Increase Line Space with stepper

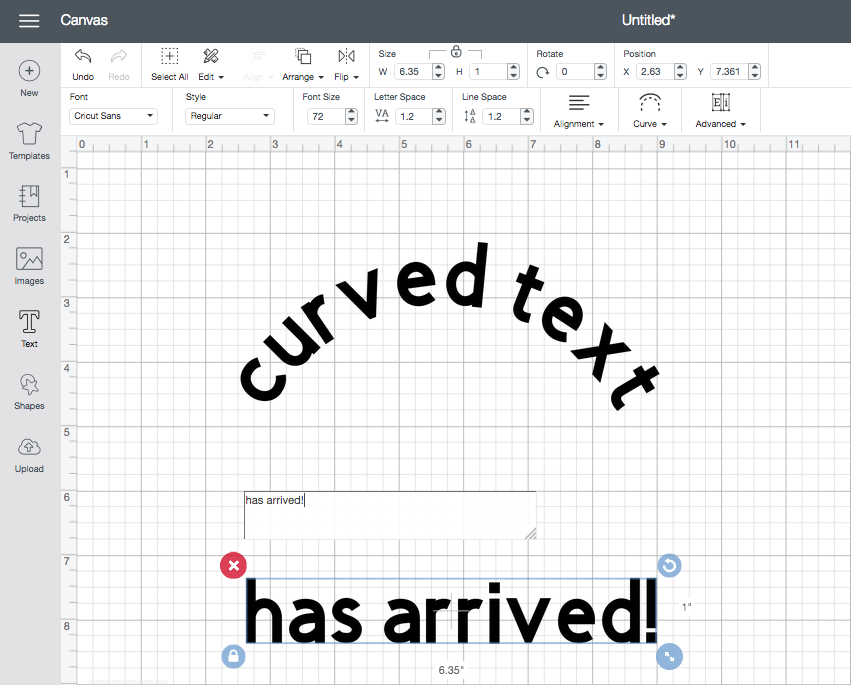[x=526, y=113]
